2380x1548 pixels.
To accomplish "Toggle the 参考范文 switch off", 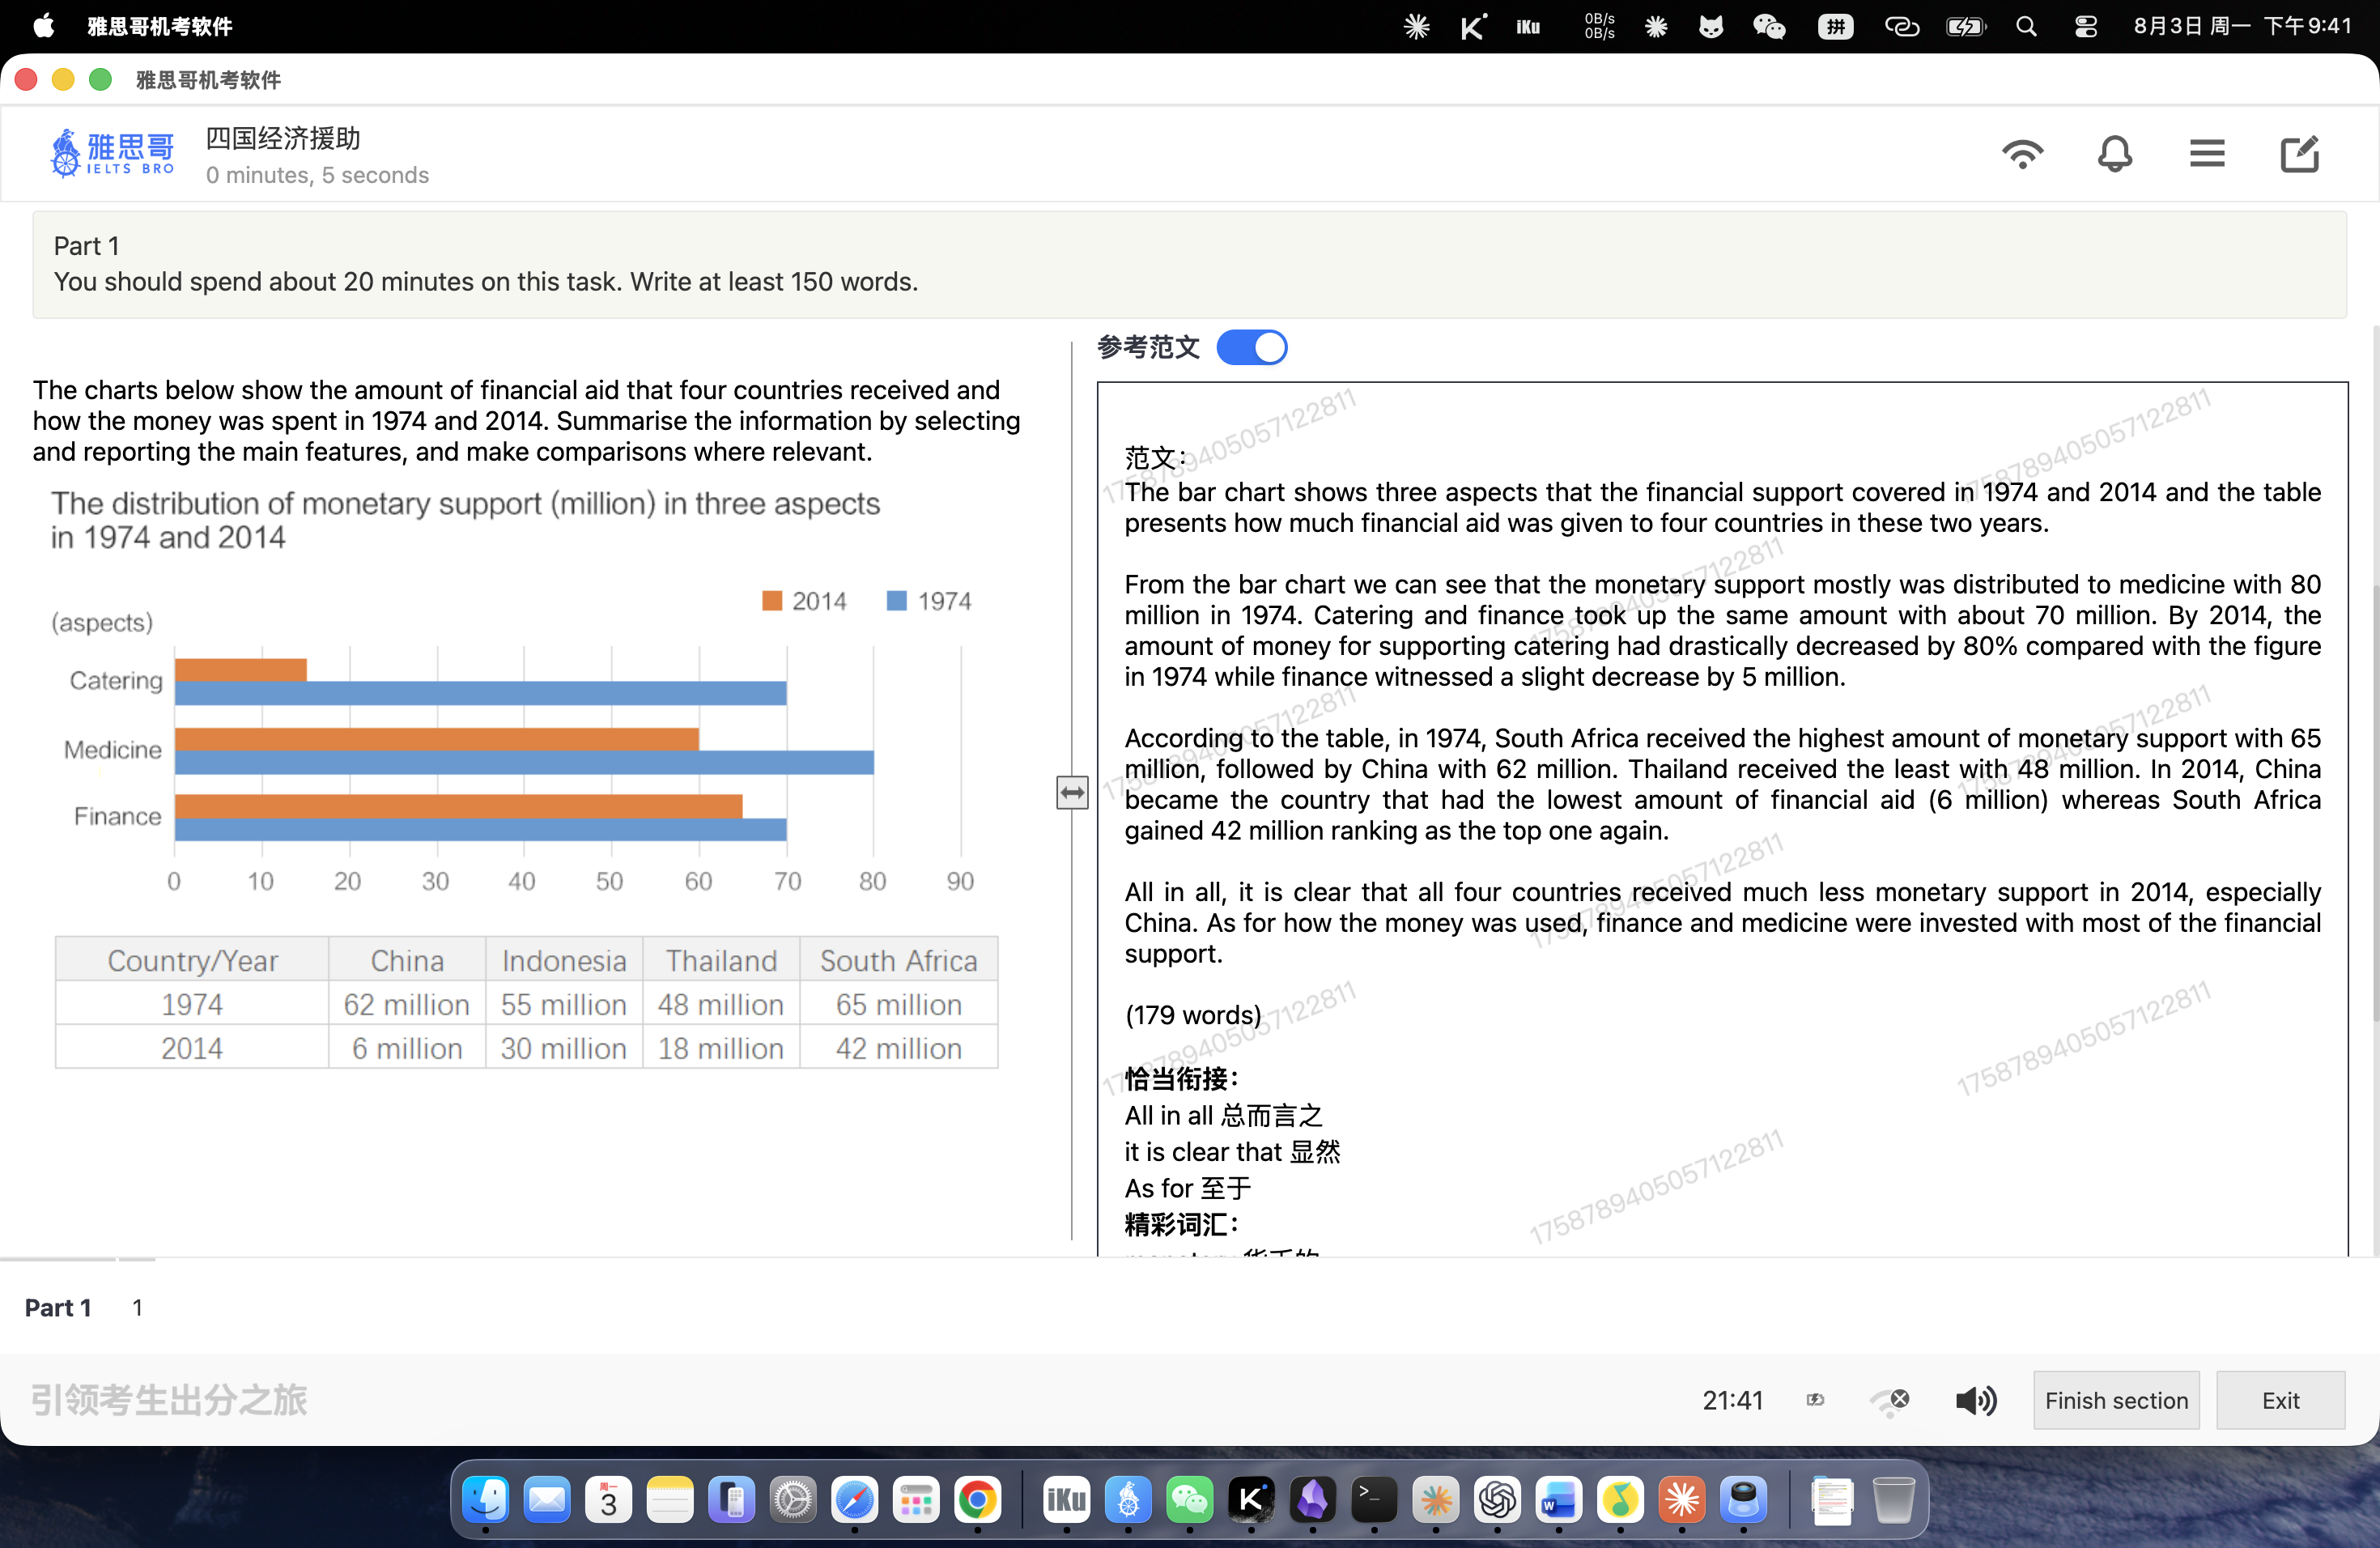I will point(1251,348).
